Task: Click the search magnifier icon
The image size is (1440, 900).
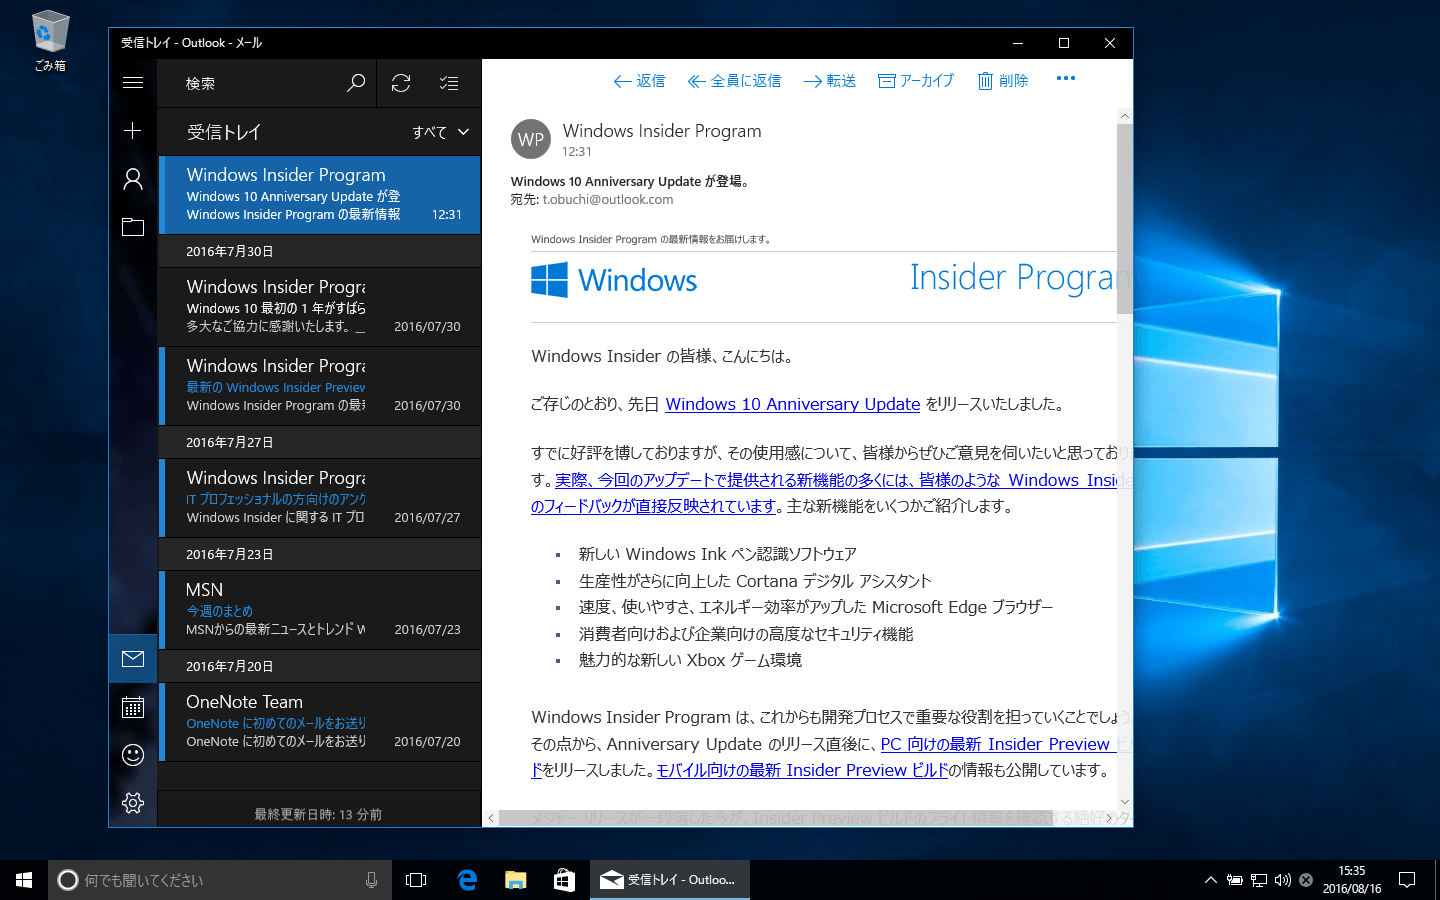Action: point(355,83)
